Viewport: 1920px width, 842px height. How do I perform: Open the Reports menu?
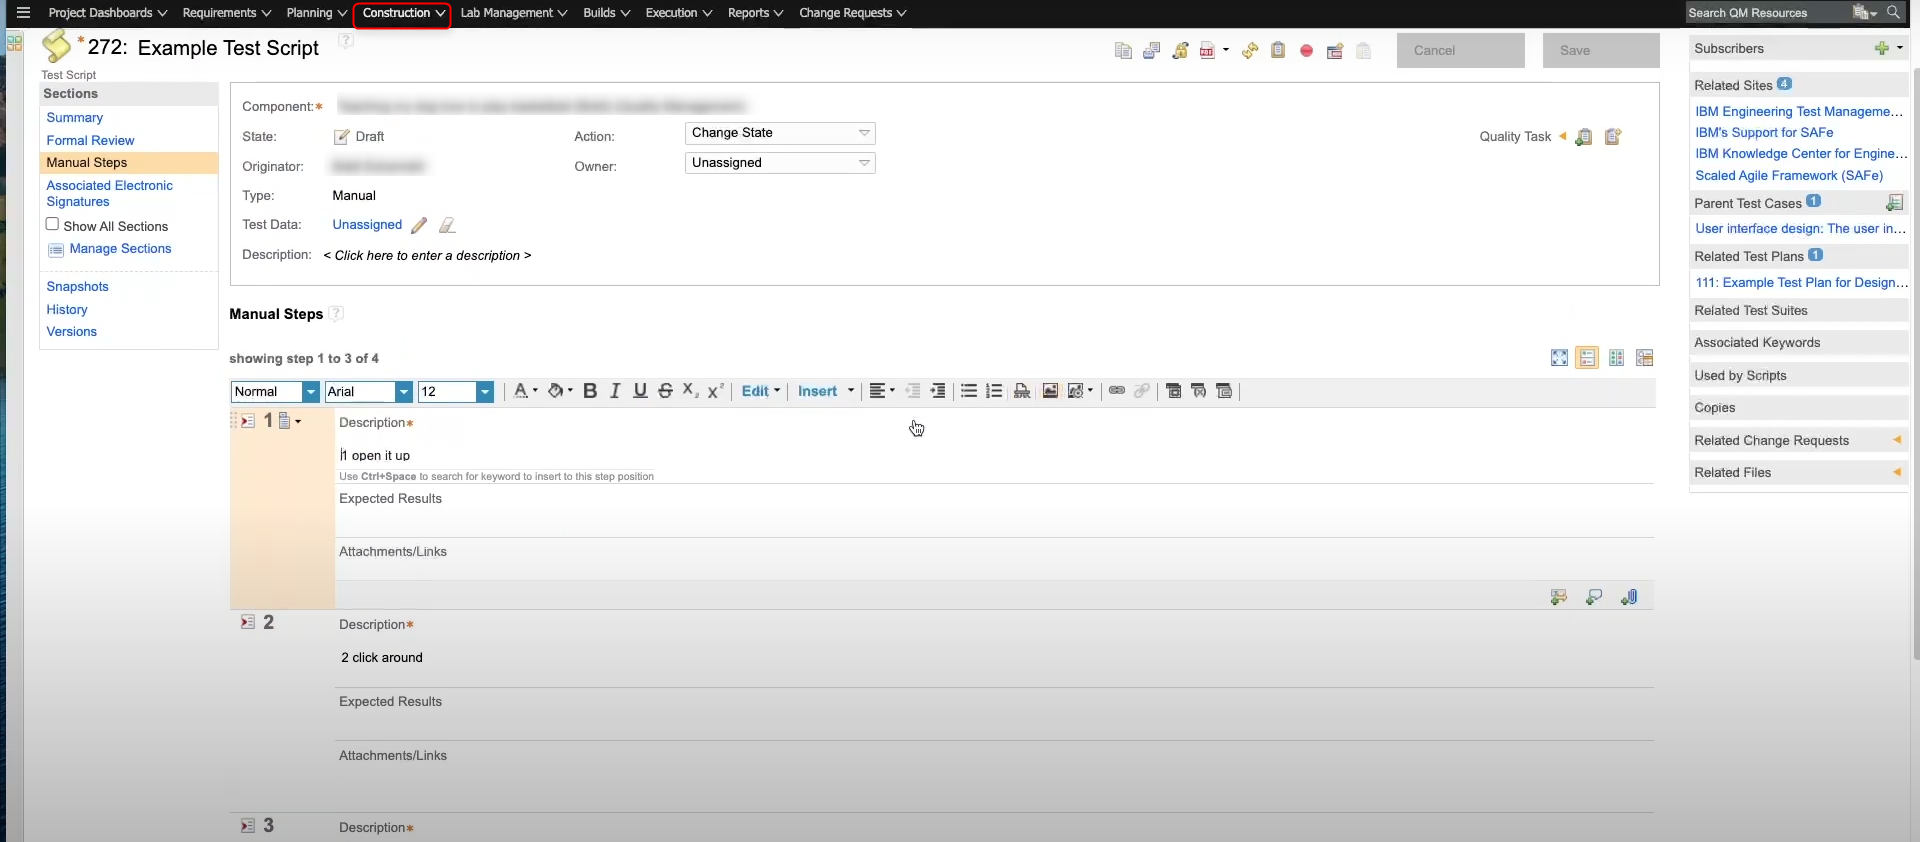(x=755, y=13)
